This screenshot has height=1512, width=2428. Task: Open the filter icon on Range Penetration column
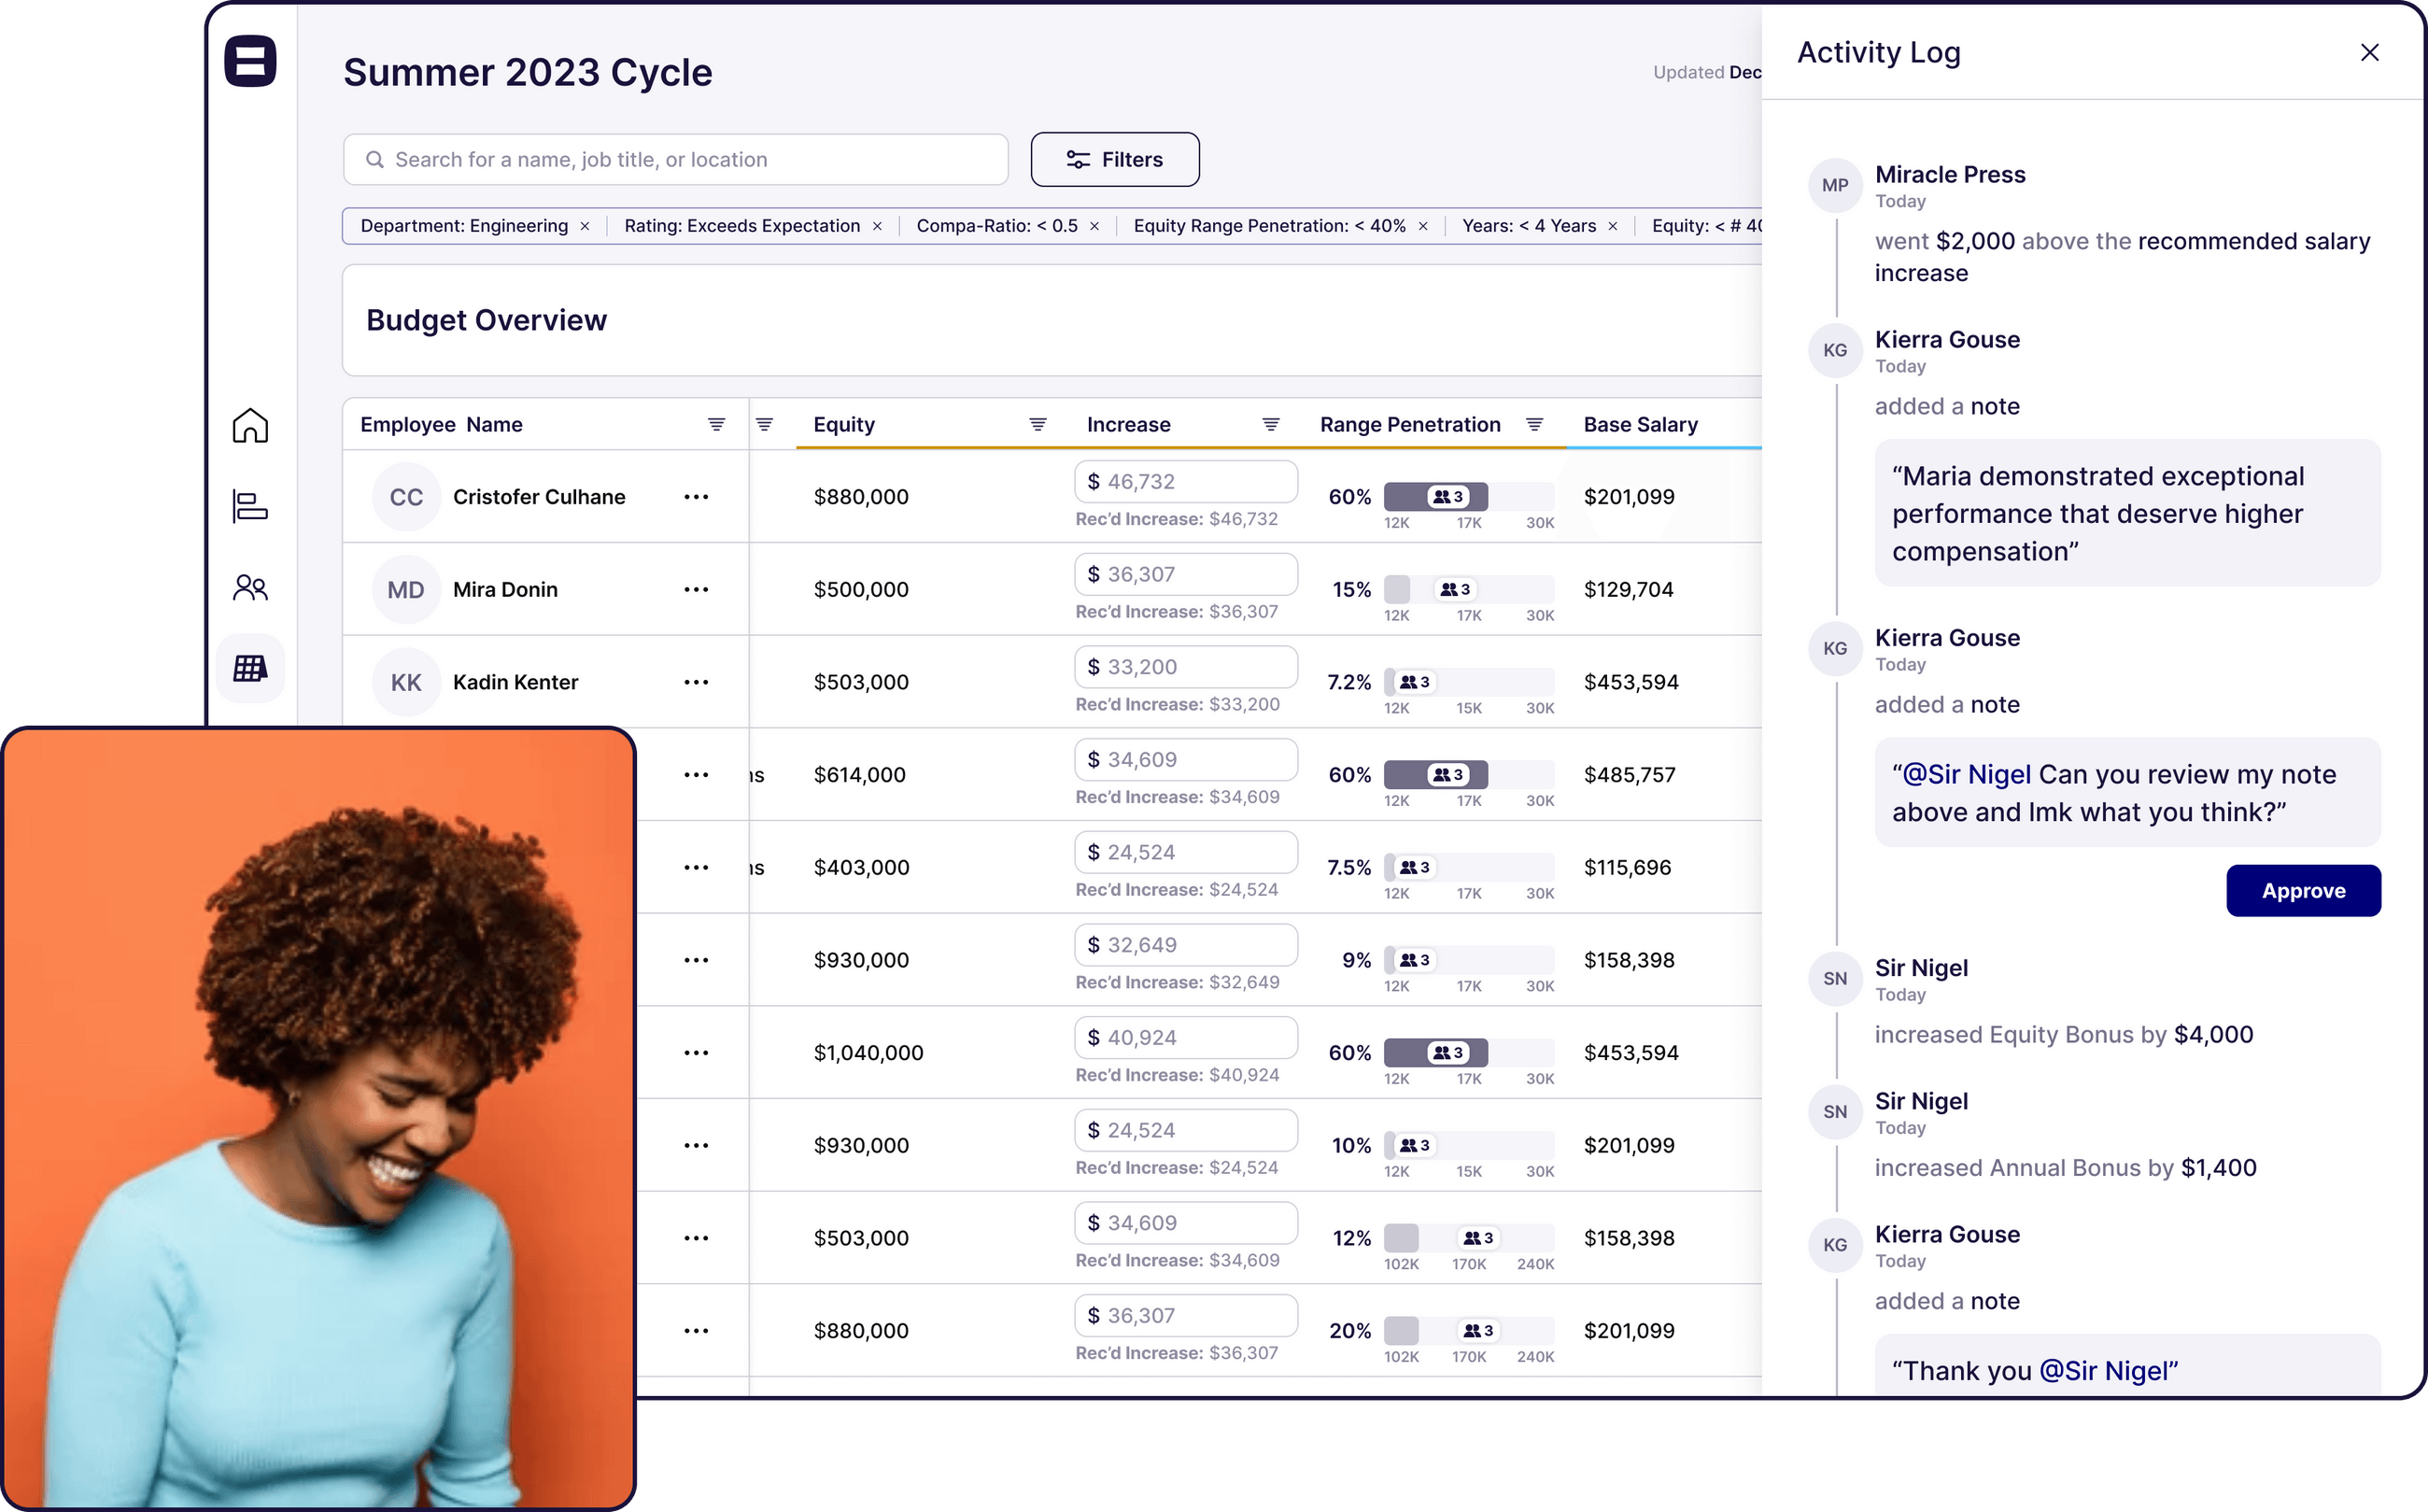point(1536,423)
